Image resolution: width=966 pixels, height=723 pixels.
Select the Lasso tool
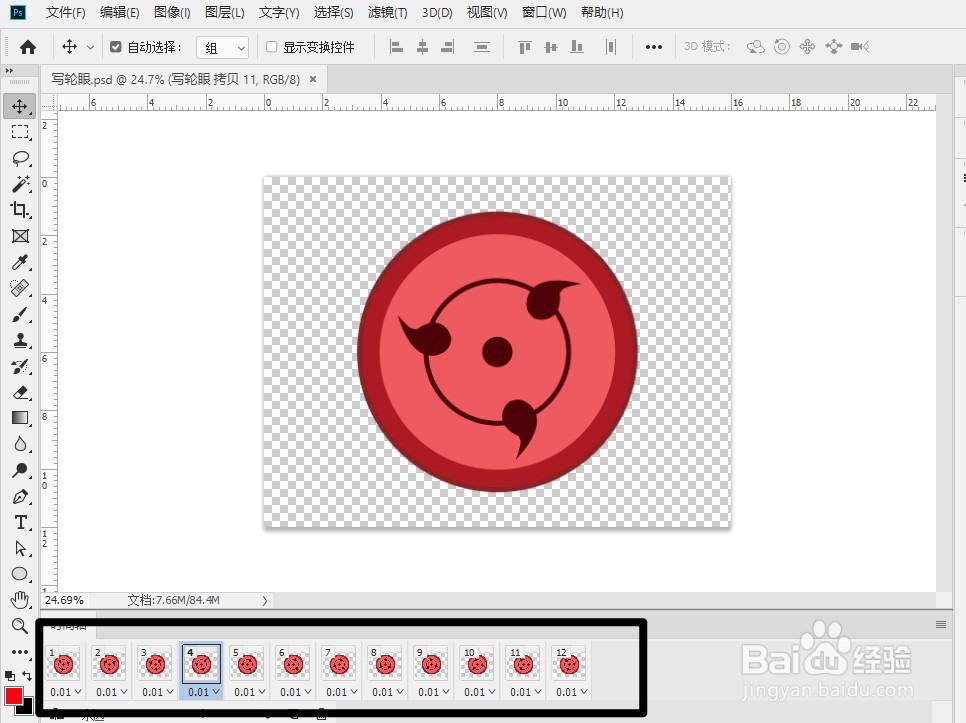(x=20, y=158)
